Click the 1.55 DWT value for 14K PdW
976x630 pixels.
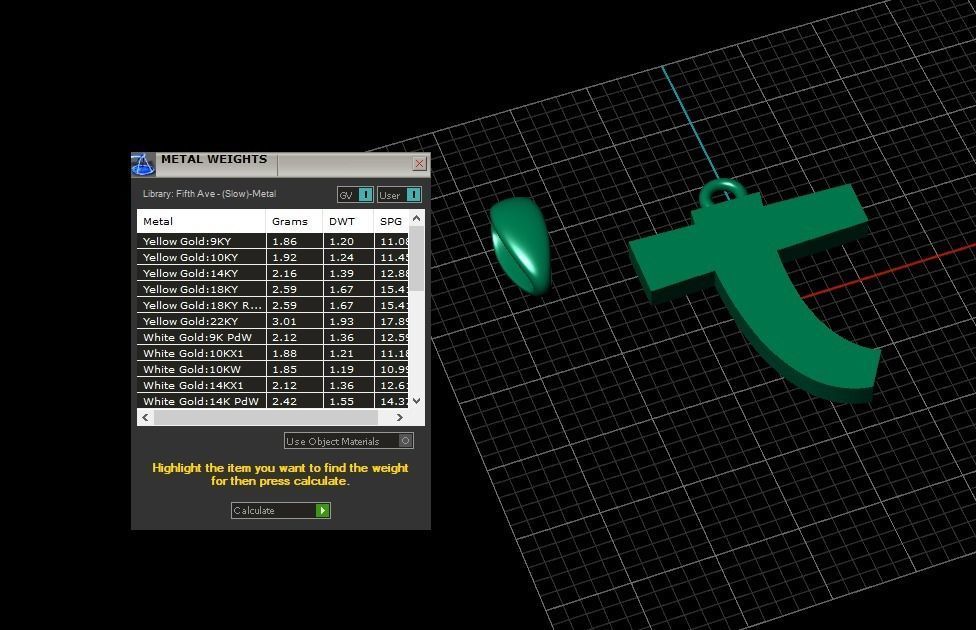click(341, 402)
